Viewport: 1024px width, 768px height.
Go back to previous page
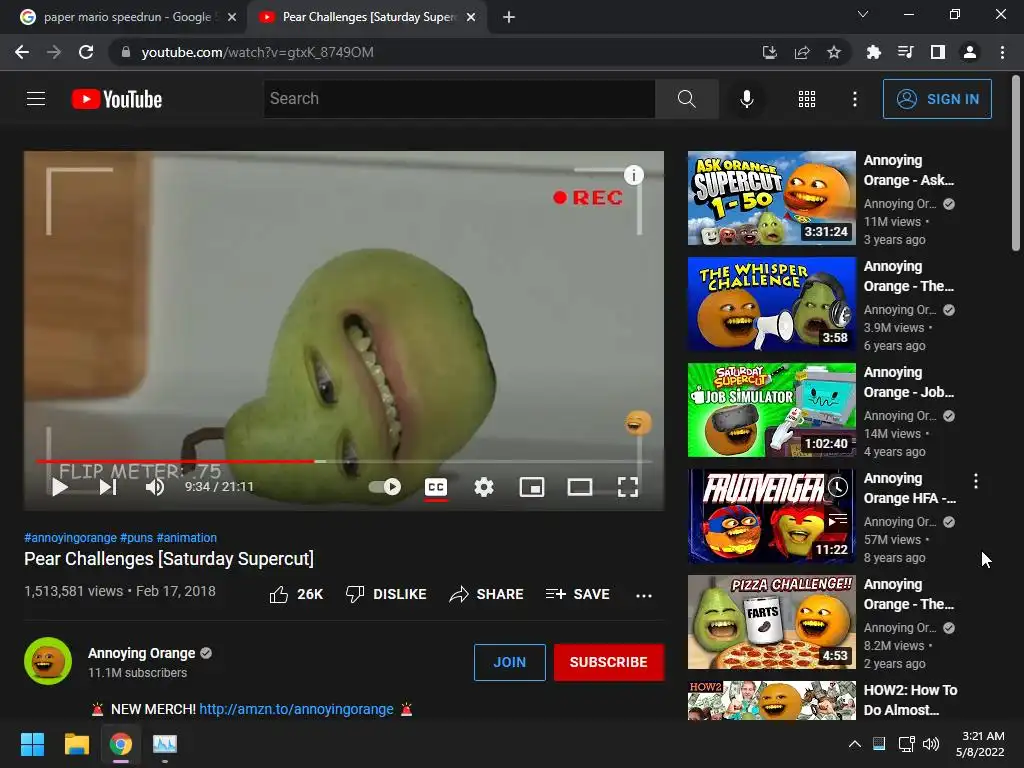click(22, 52)
